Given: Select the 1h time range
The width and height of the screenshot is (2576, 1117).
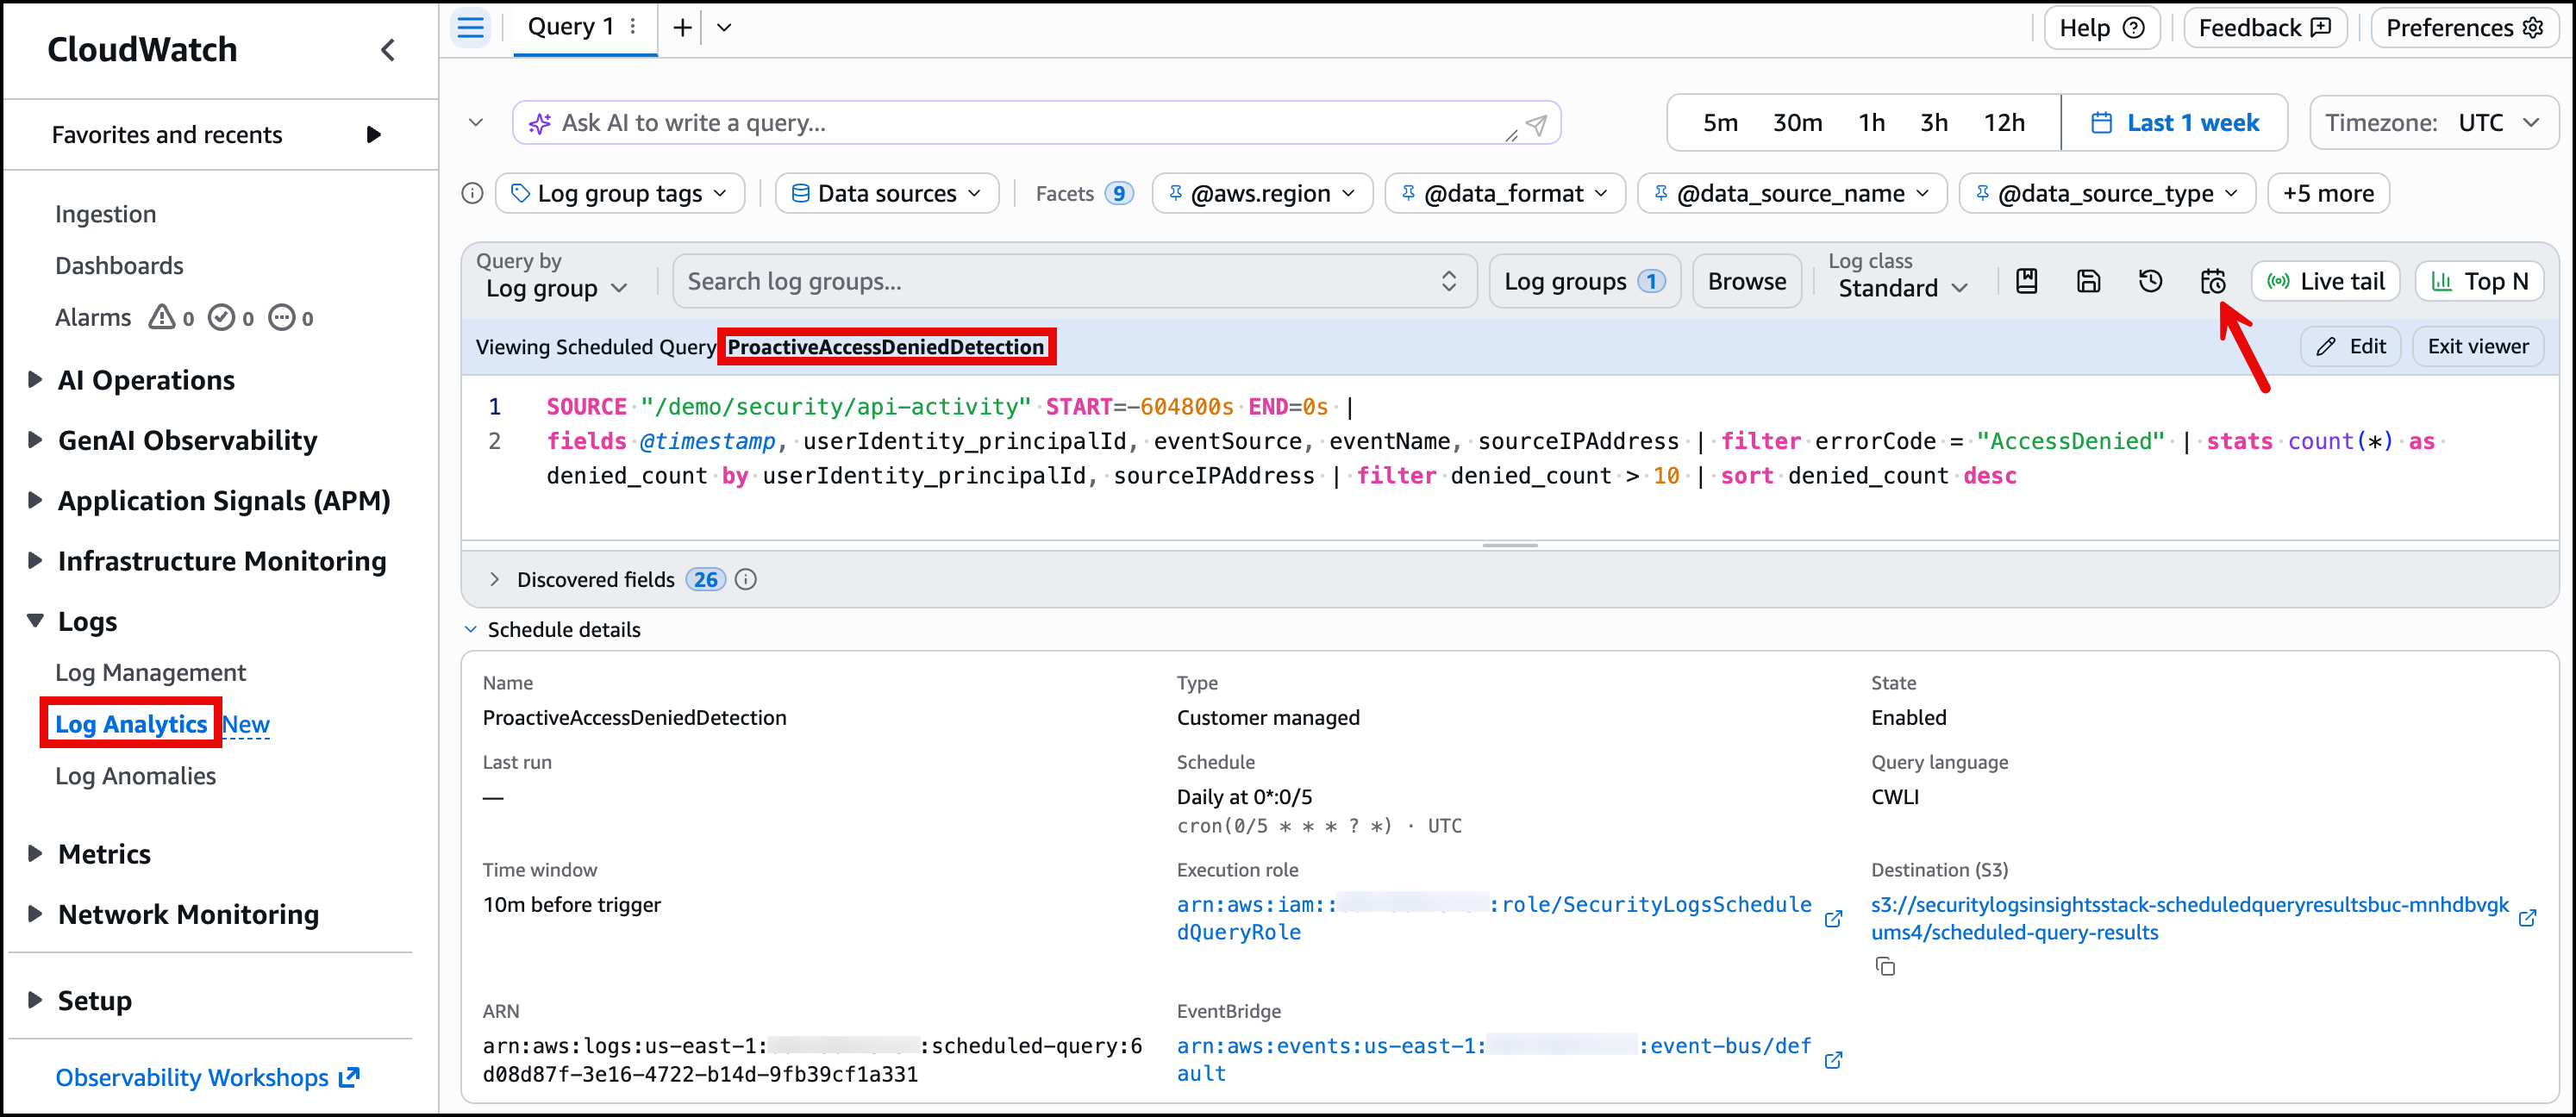Looking at the screenshot, I should click(1871, 123).
